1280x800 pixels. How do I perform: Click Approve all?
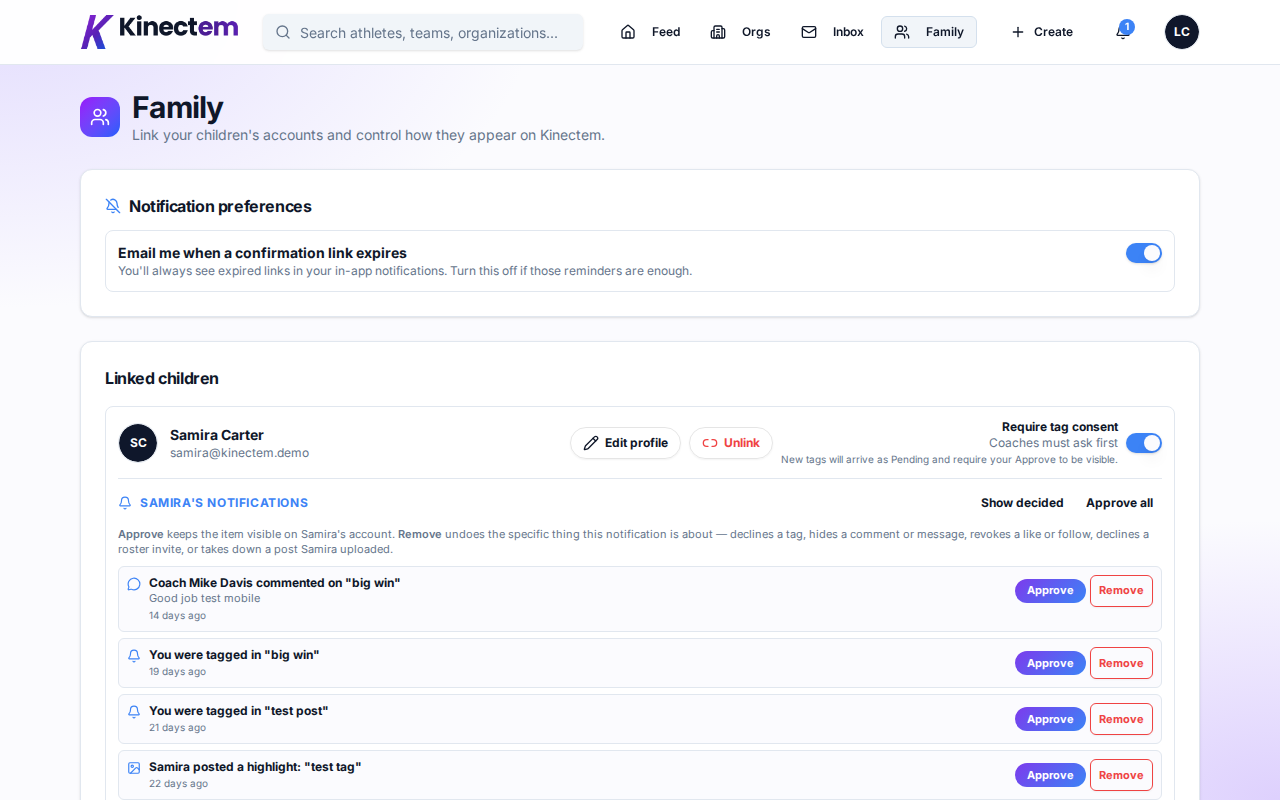(1119, 503)
